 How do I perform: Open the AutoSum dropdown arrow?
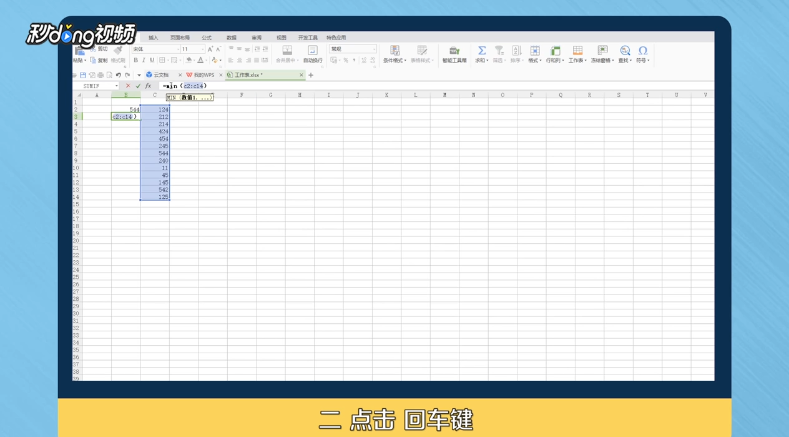click(488, 60)
